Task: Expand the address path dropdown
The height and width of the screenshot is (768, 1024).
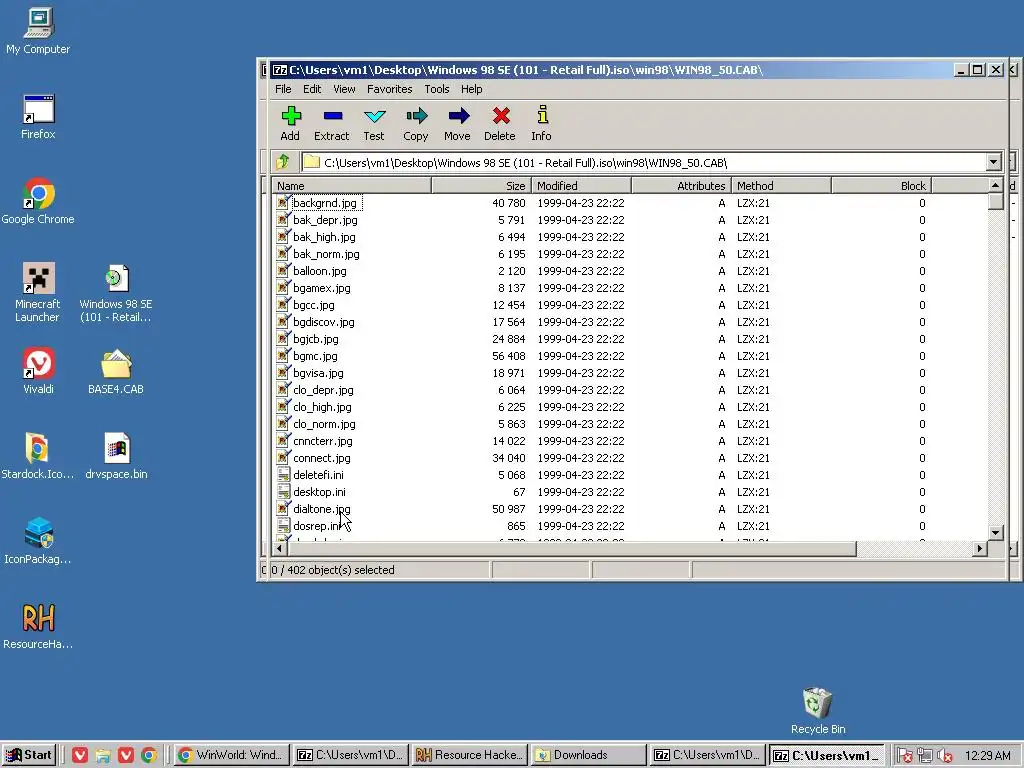Action: (x=993, y=162)
